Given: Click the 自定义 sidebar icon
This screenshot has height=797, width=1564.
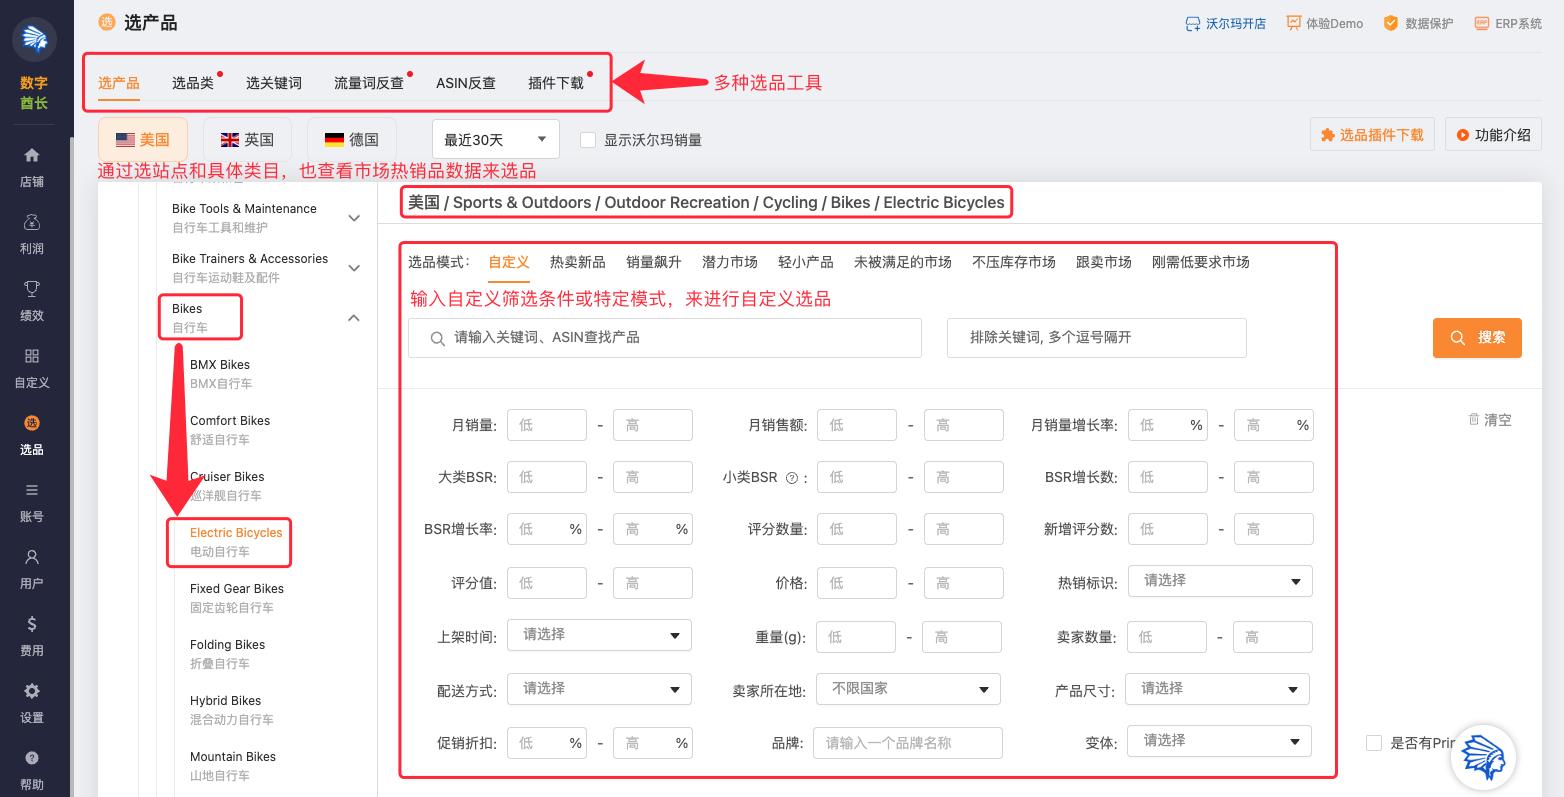Looking at the screenshot, I should [31, 366].
